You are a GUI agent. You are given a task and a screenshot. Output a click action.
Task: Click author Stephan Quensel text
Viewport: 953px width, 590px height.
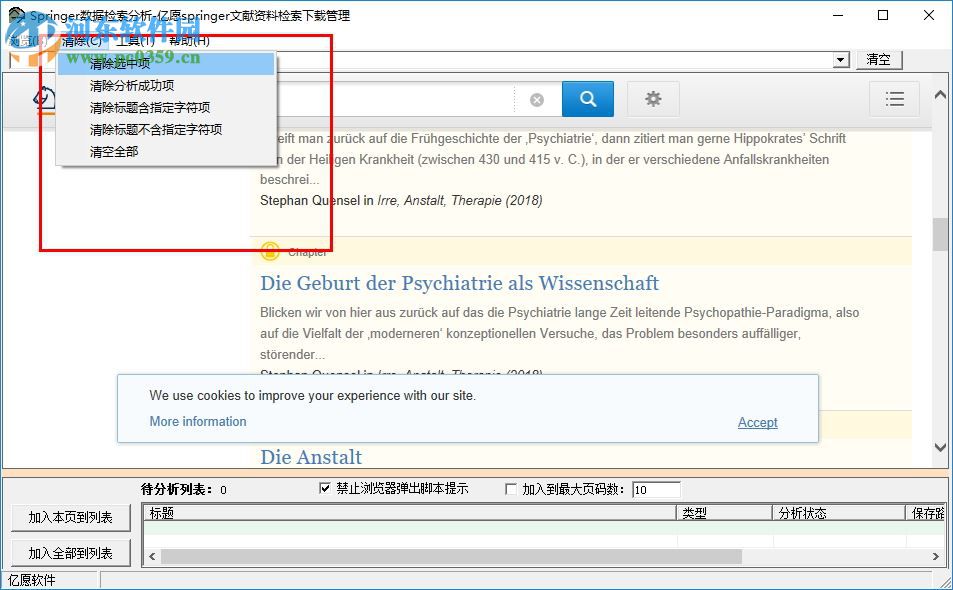coord(310,201)
